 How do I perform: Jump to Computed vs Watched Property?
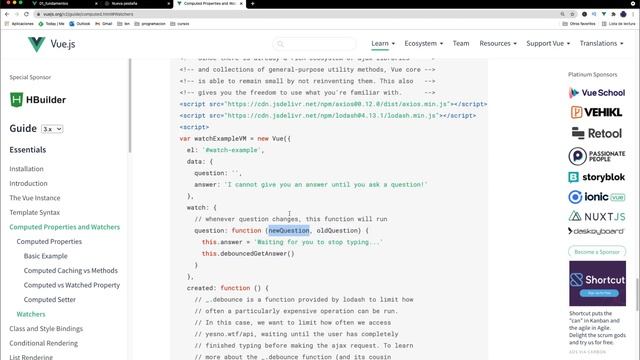72,285
